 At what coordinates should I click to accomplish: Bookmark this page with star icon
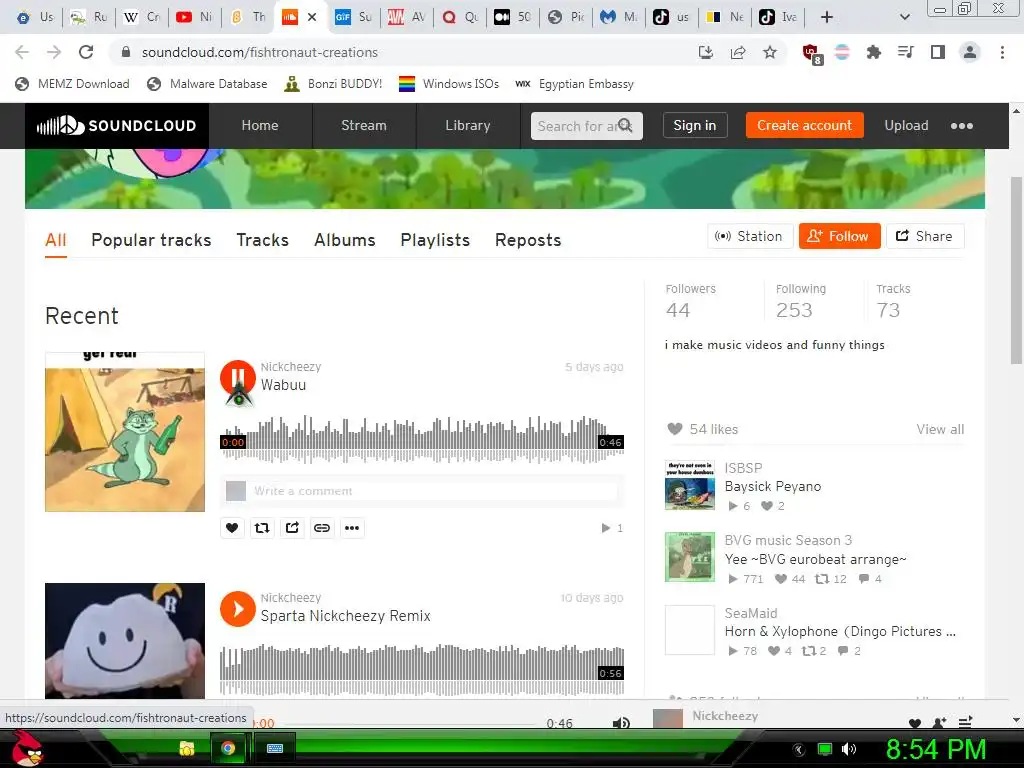[x=770, y=52]
